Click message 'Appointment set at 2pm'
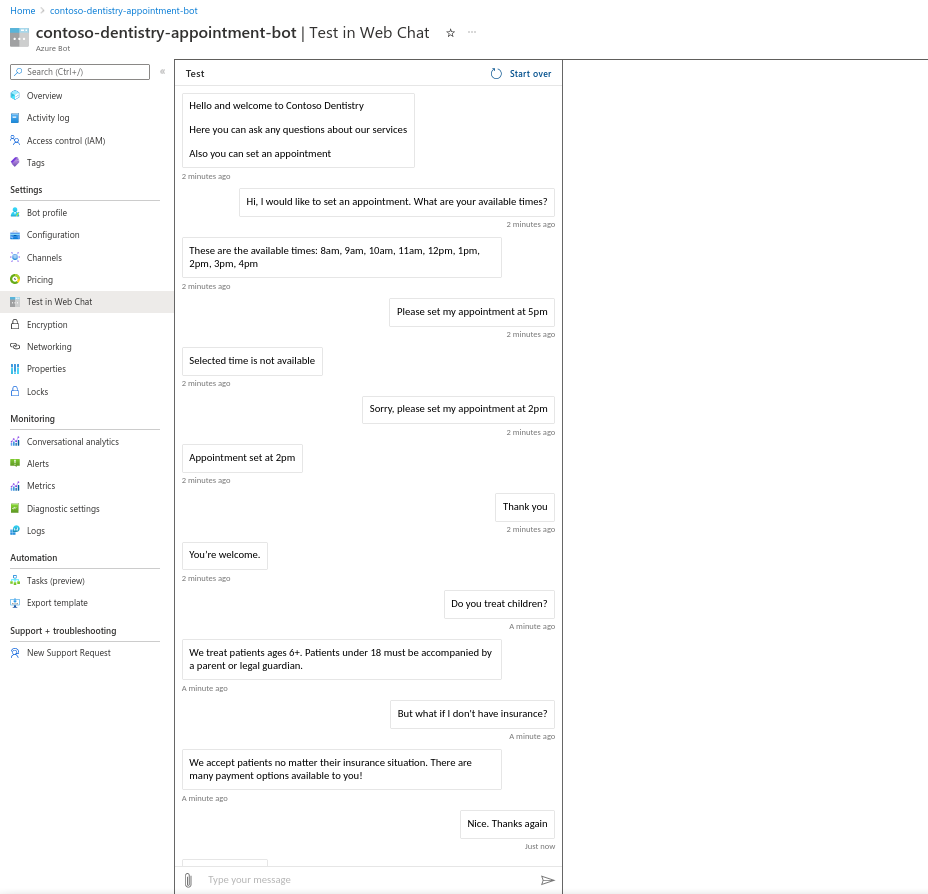928x894 pixels. click(x=242, y=458)
